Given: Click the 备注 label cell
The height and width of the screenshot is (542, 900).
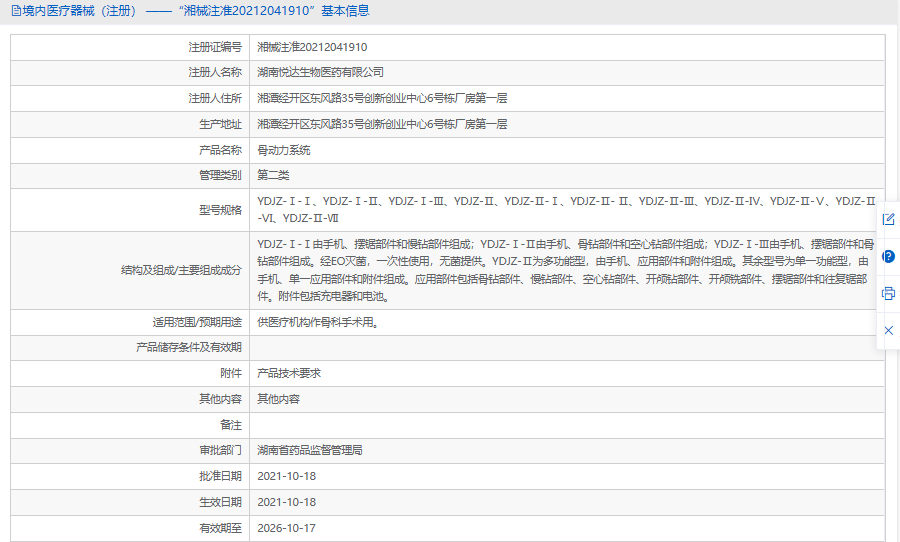Looking at the screenshot, I should coord(130,425).
